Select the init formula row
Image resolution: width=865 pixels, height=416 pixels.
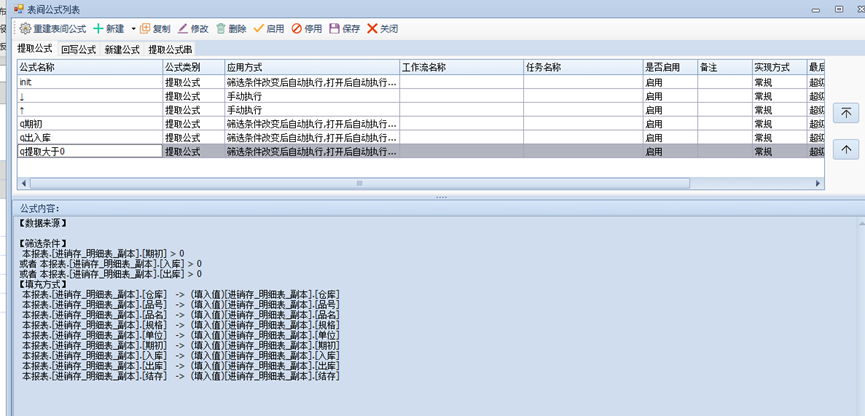pos(88,82)
